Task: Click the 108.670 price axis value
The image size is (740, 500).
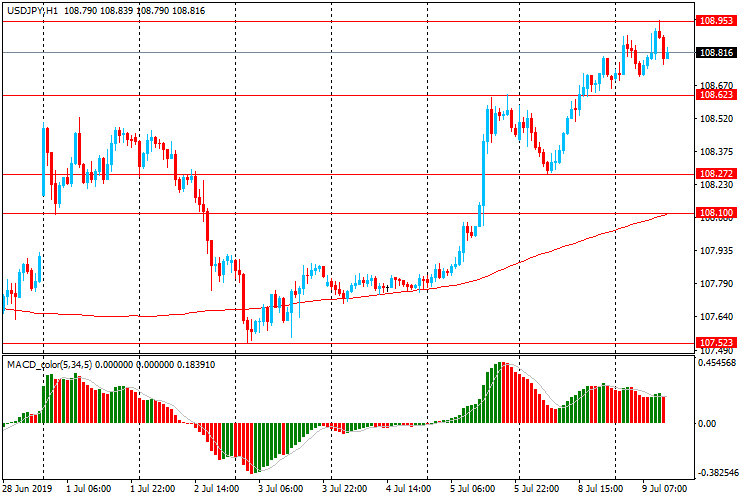Action: click(x=716, y=85)
